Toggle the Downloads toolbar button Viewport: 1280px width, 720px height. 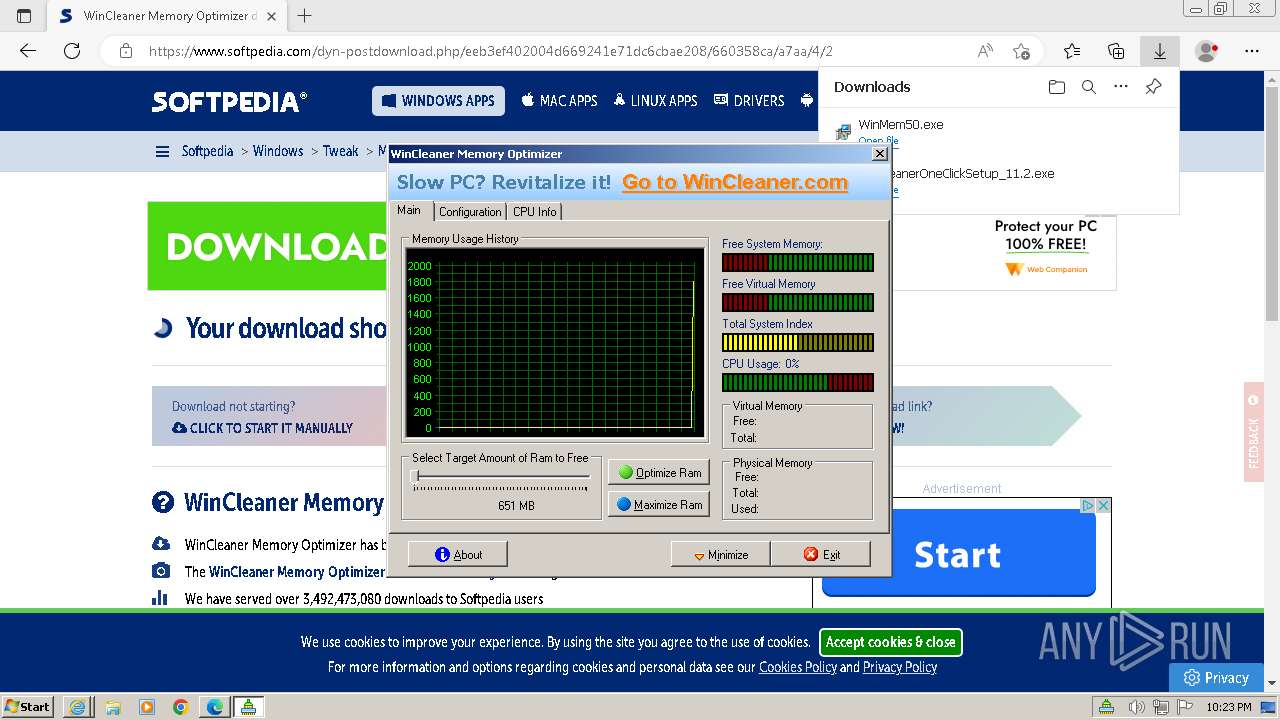click(1160, 51)
